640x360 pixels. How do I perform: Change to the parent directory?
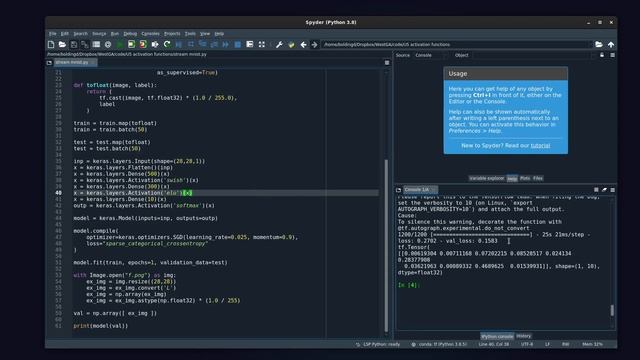(x=611, y=44)
